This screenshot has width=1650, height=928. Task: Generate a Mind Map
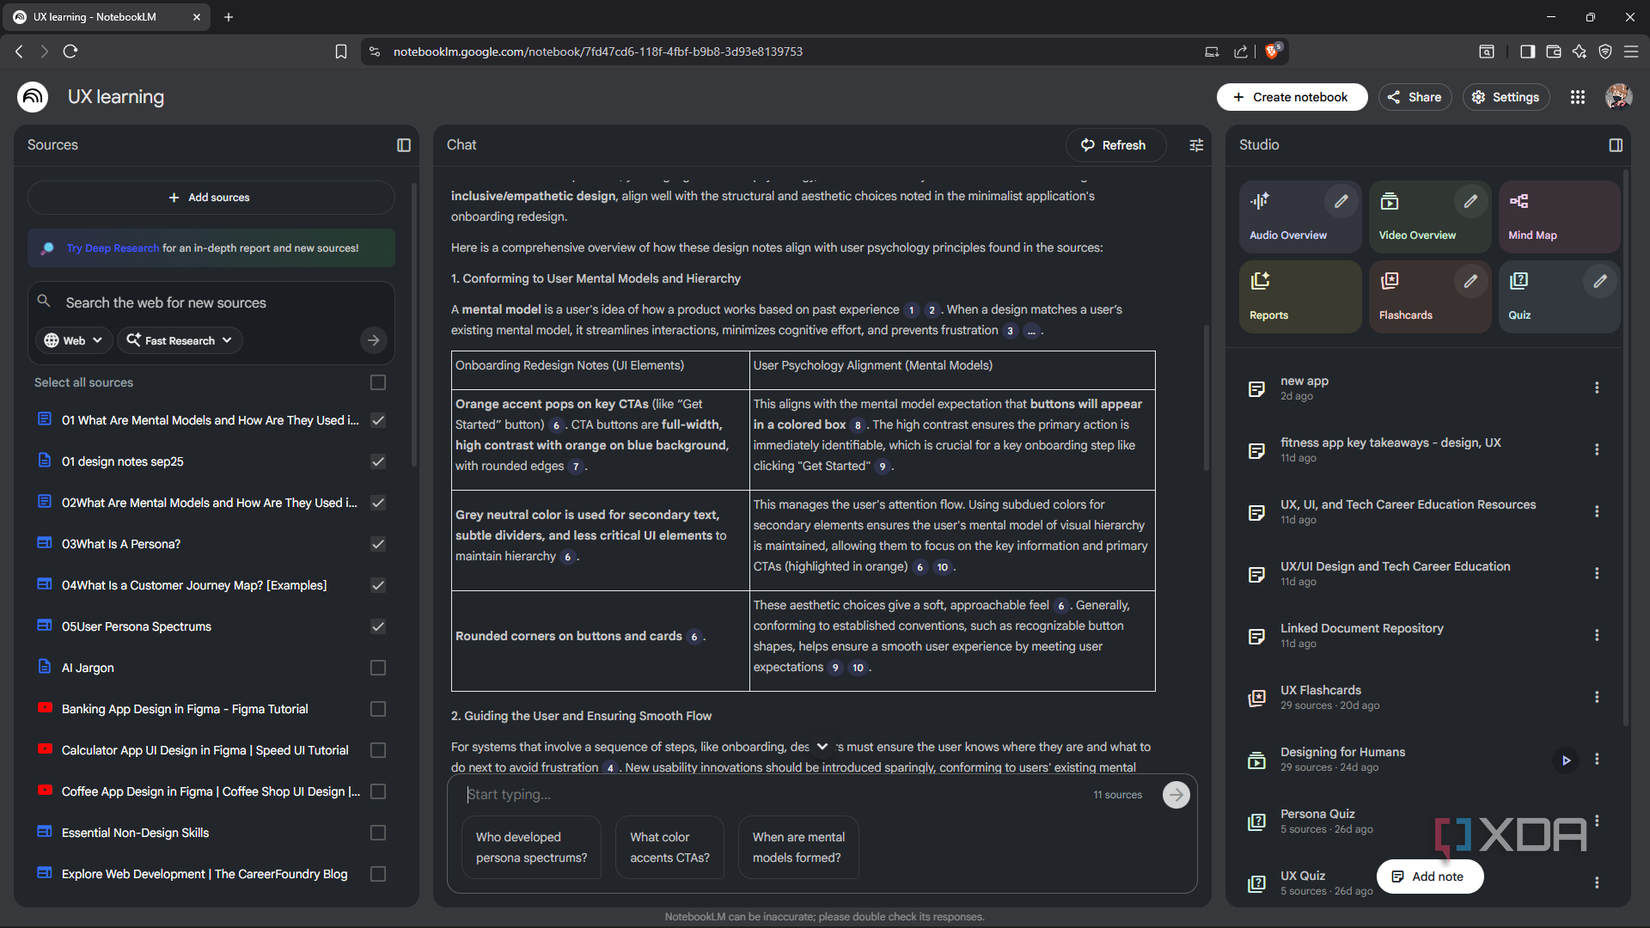[x=1559, y=217]
